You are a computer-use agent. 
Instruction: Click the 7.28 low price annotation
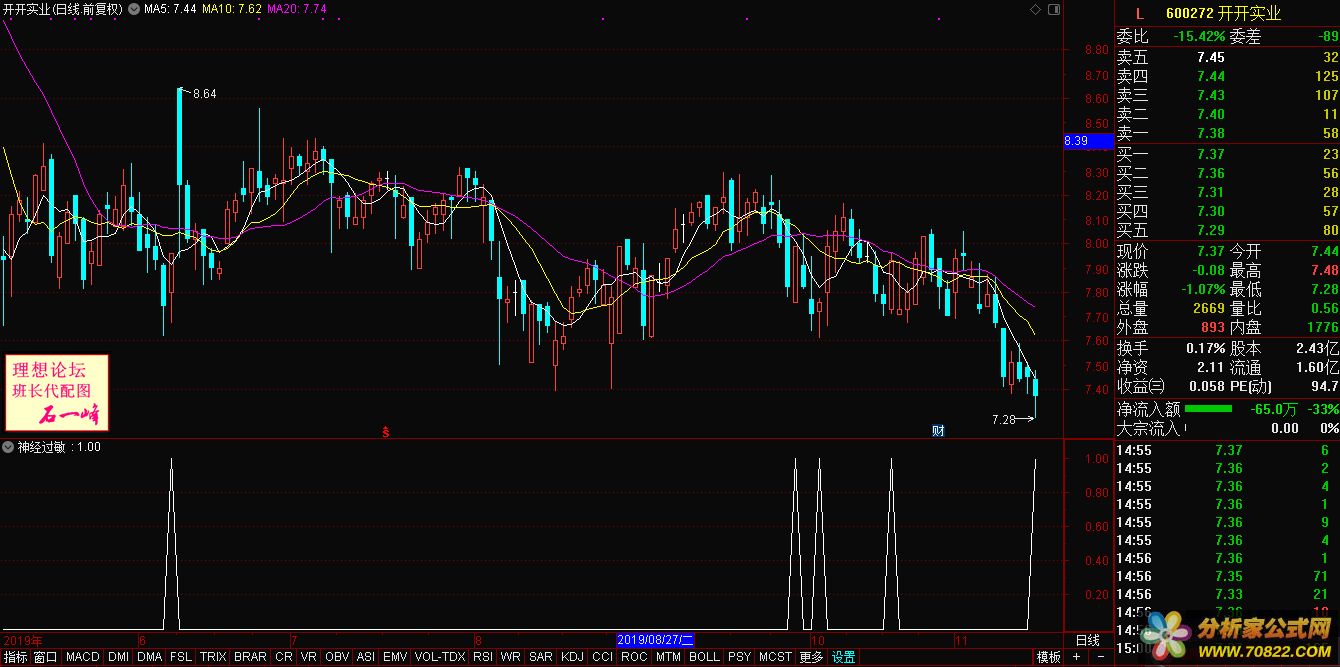tap(1003, 419)
